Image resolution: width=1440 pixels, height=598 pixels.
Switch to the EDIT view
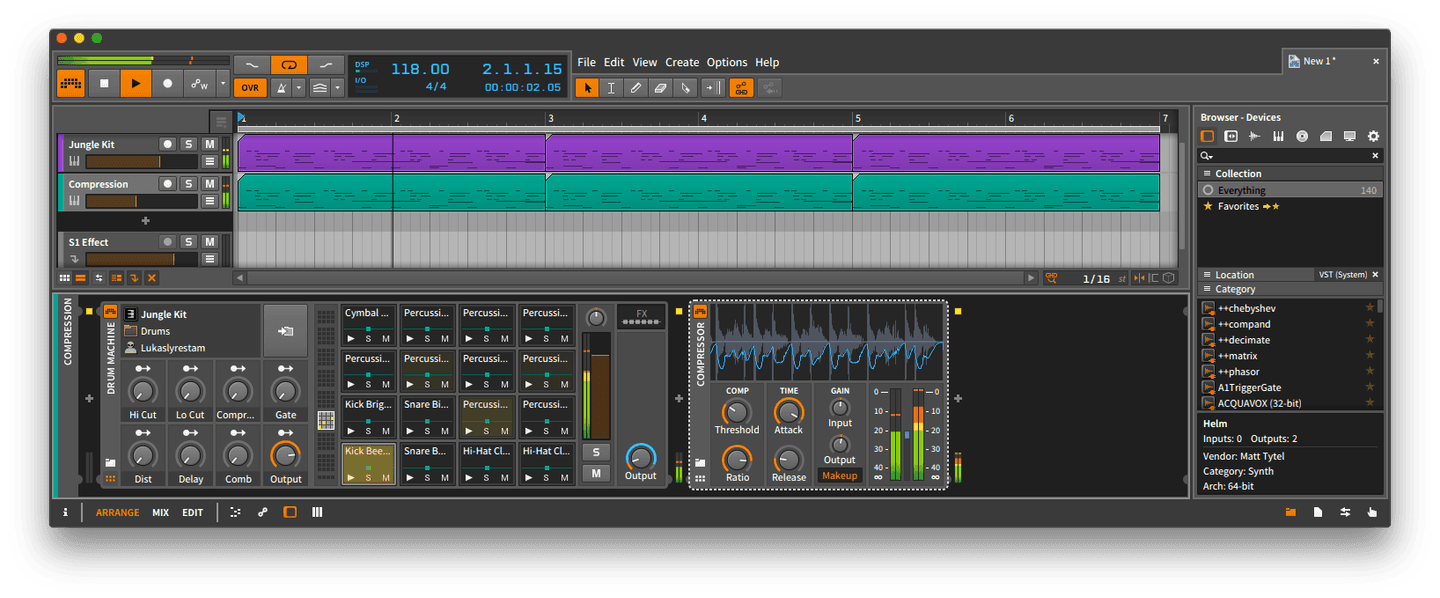click(192, 512)
